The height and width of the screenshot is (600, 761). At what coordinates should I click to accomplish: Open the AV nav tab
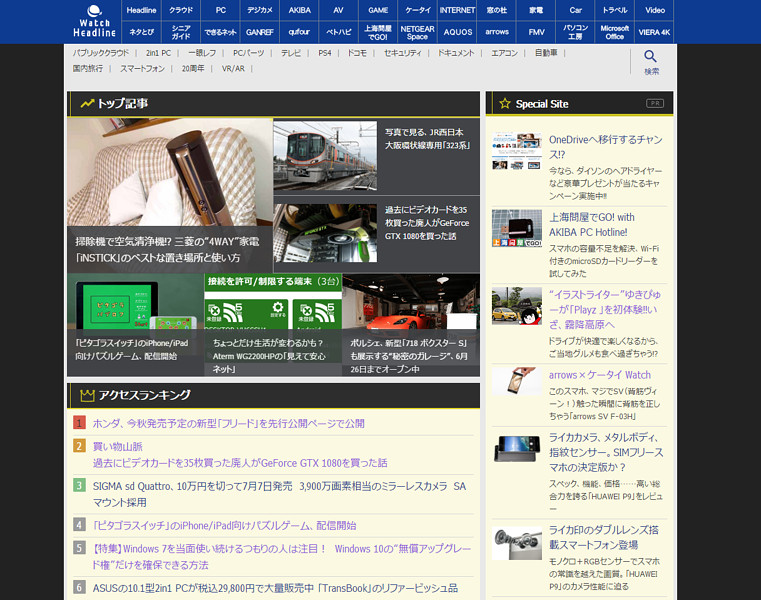338,10
